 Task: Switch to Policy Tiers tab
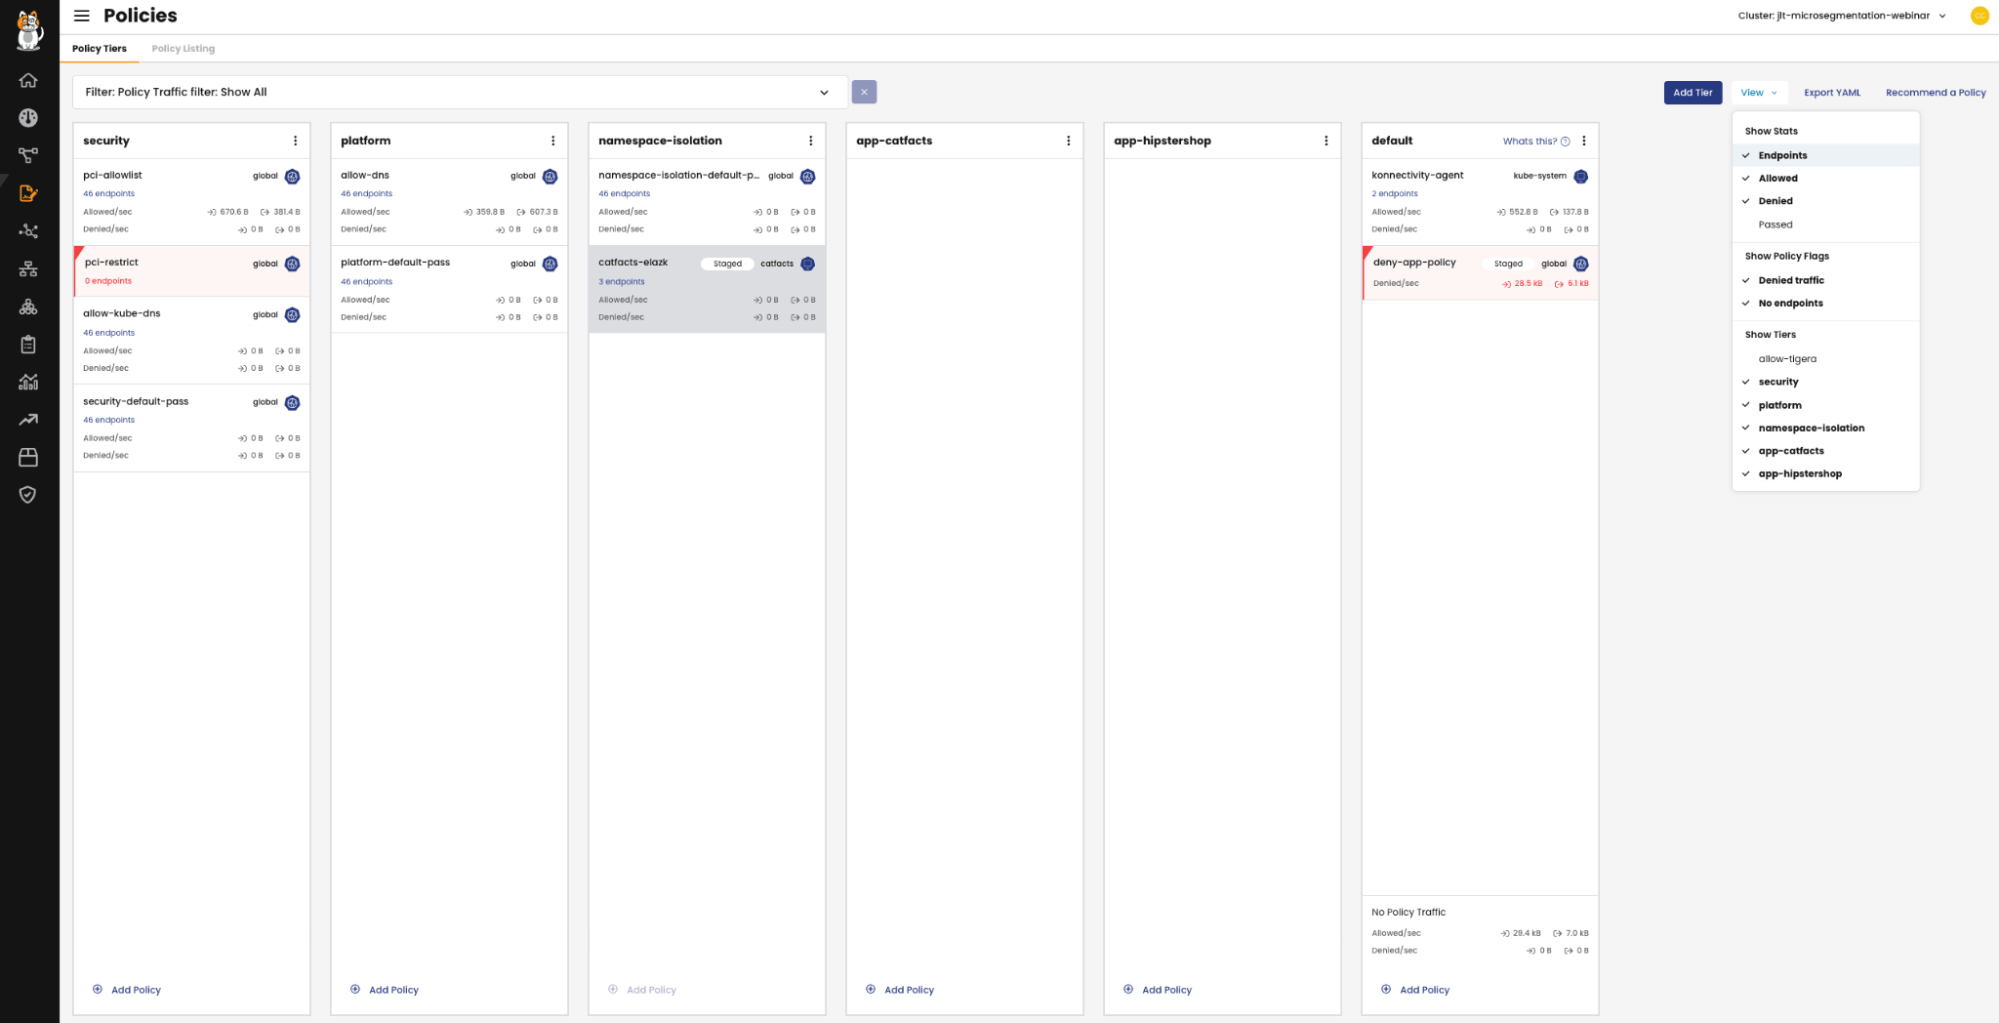(99, 48)
